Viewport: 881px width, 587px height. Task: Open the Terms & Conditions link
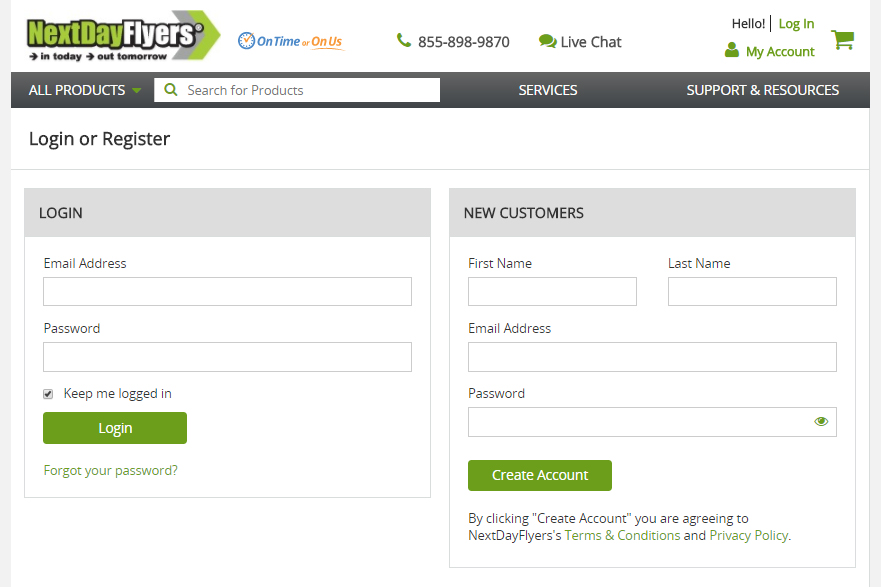pos(622,535)
